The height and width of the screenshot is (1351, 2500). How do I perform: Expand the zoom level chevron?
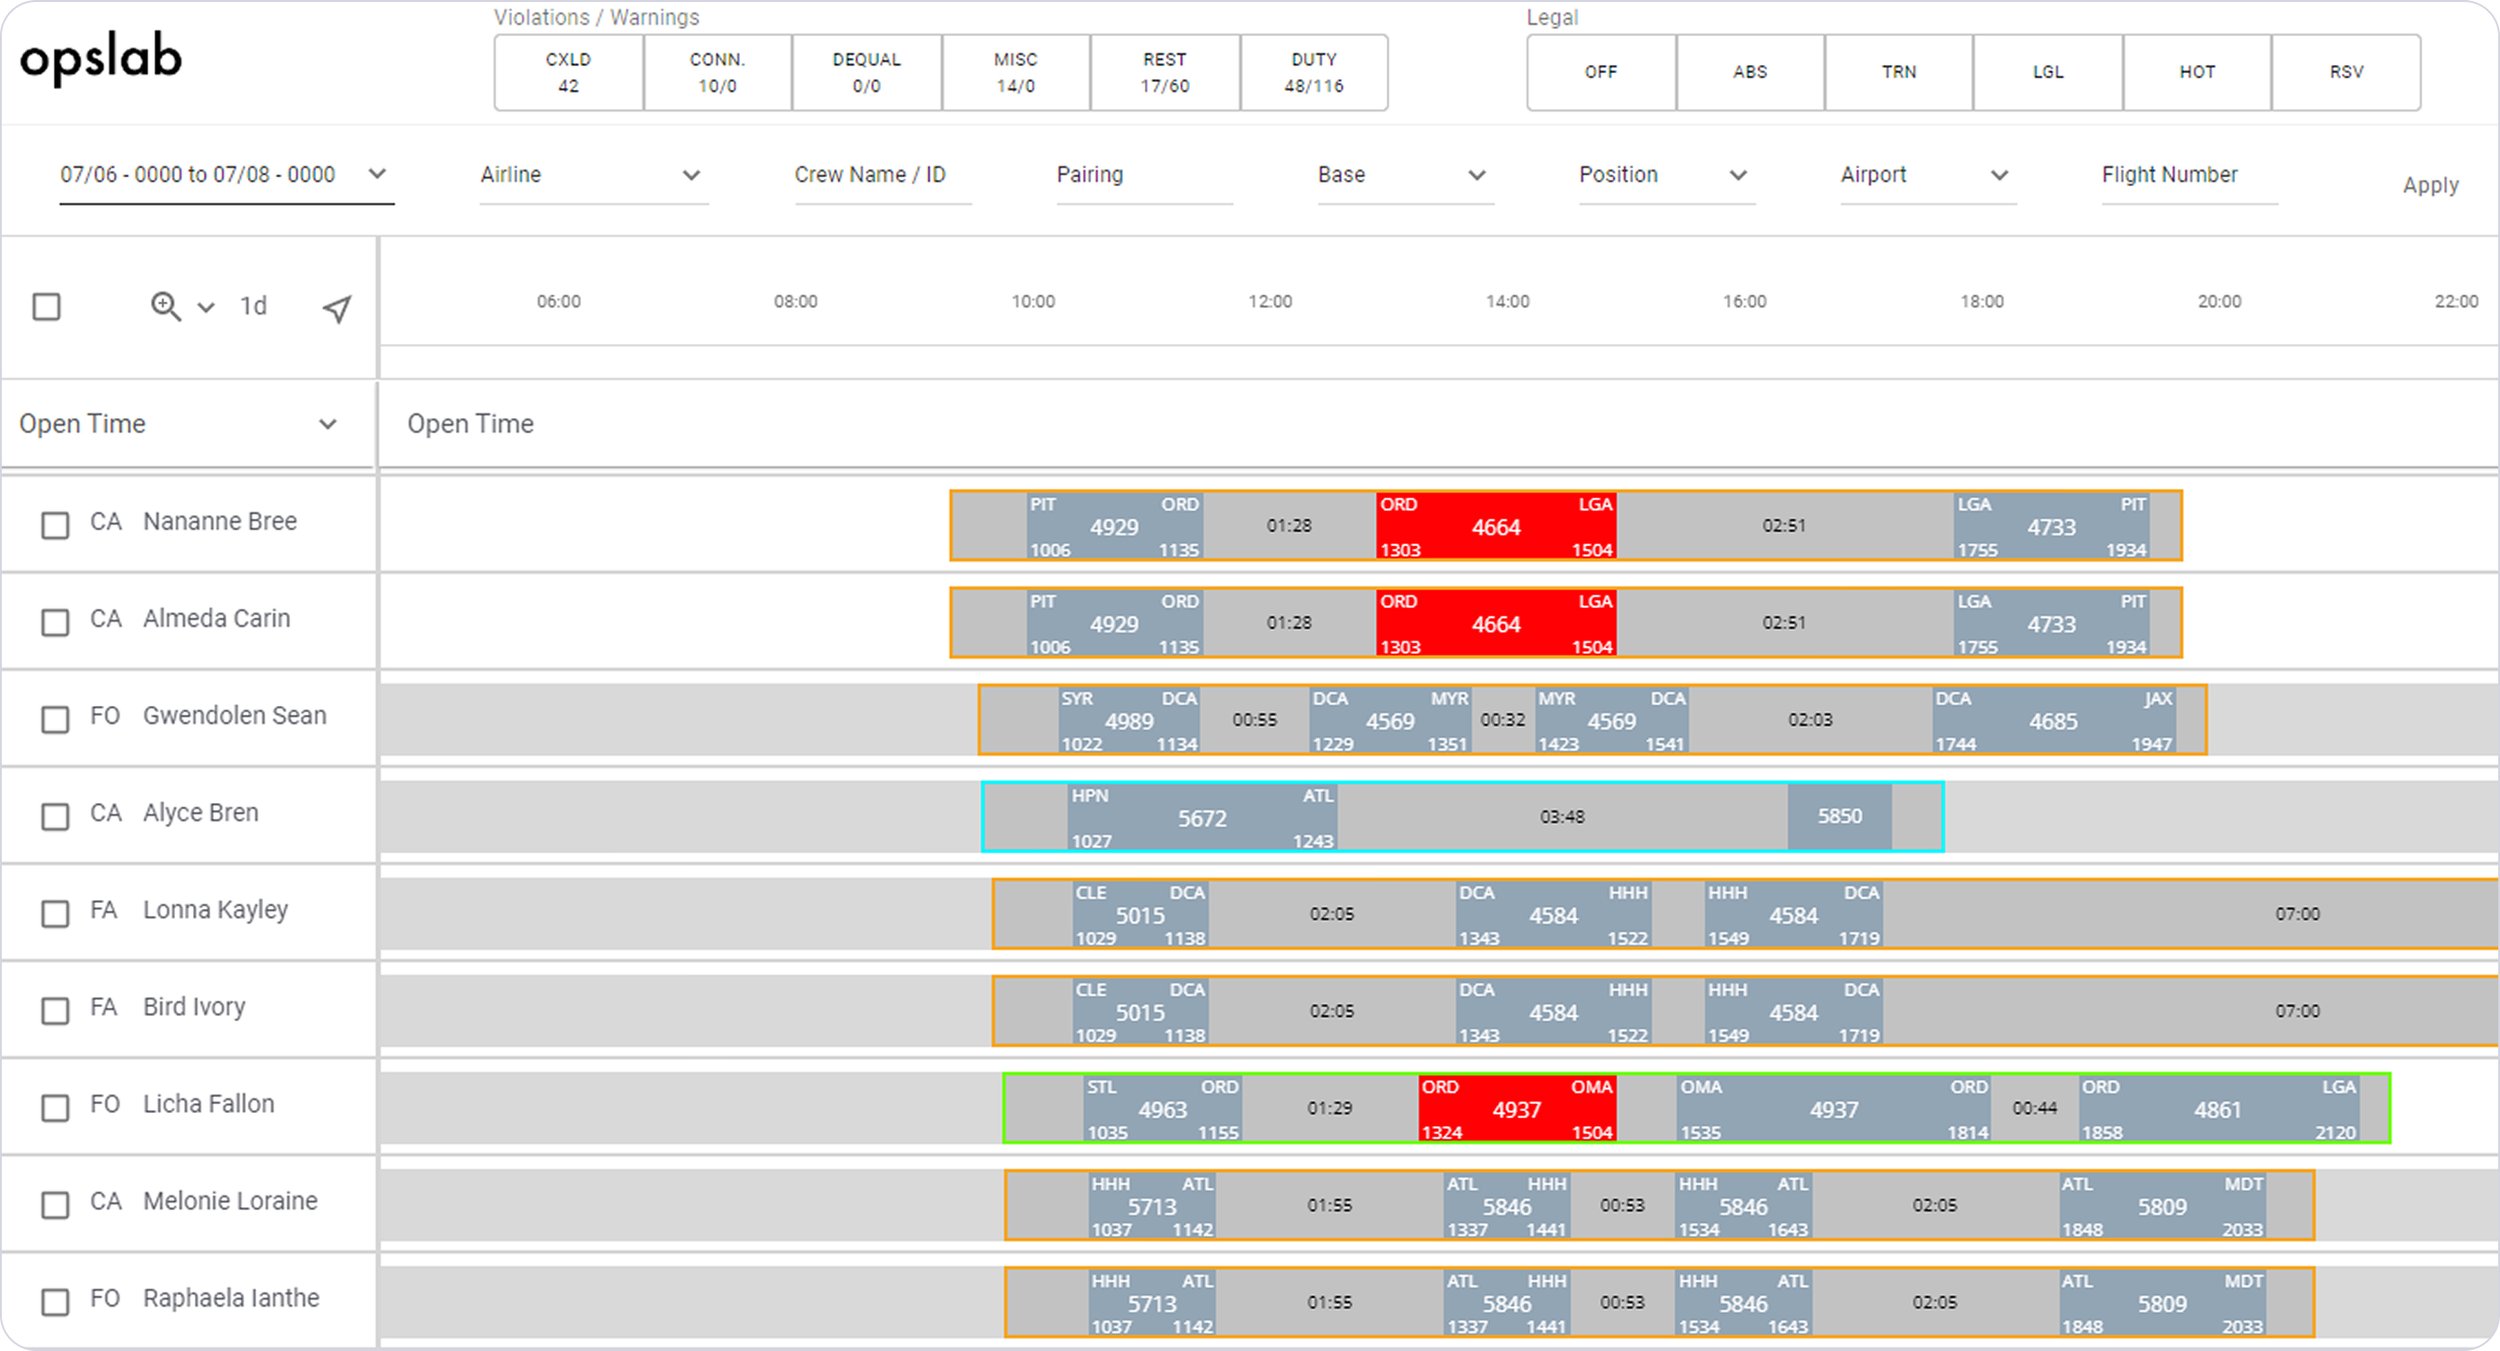206,307
